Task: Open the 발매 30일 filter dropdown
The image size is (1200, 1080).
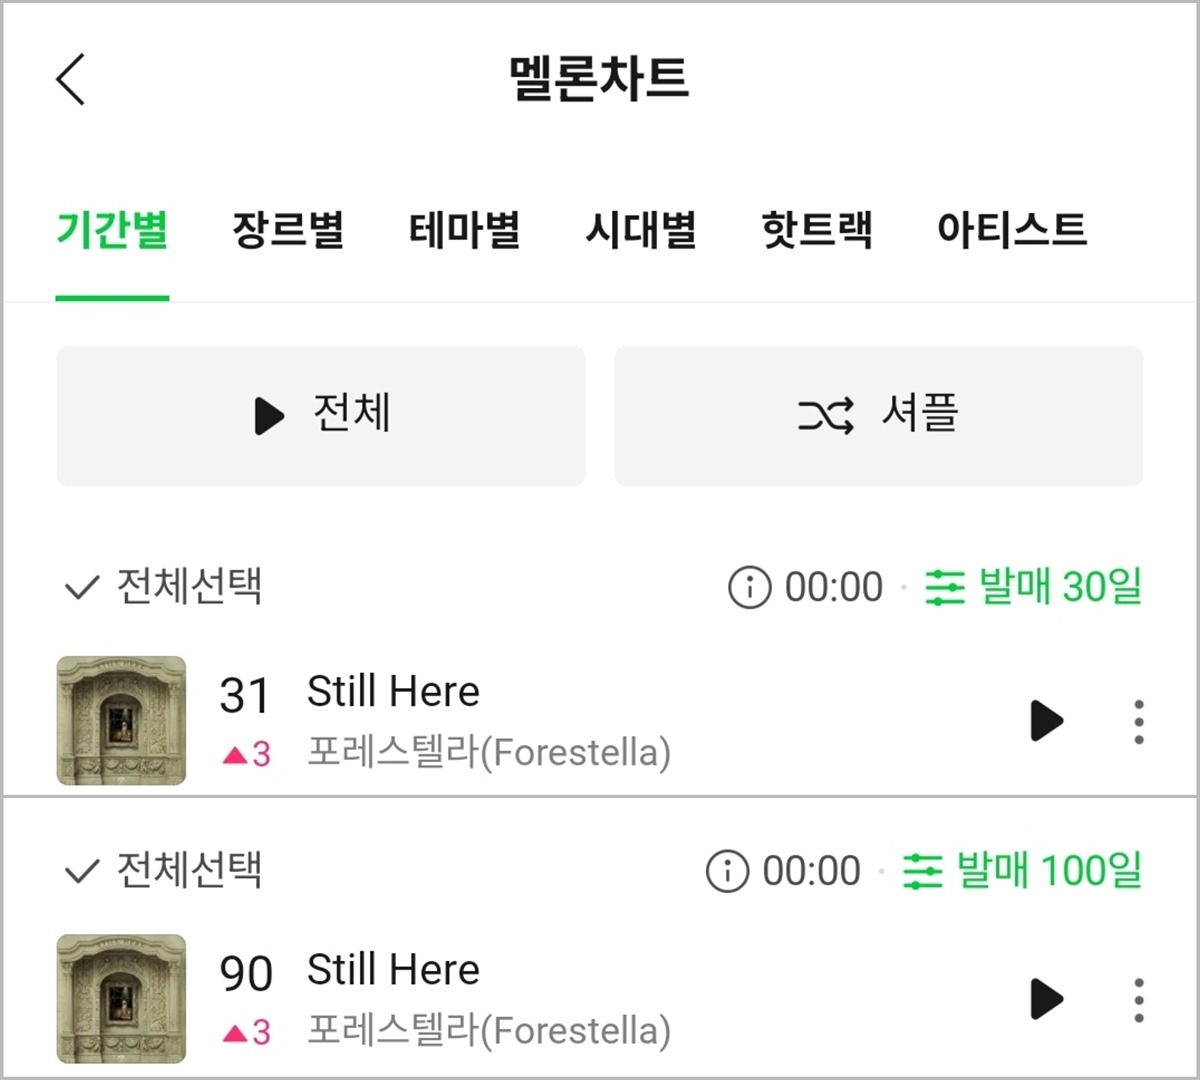Action: pyautogui.click(x=1033, y=587)
